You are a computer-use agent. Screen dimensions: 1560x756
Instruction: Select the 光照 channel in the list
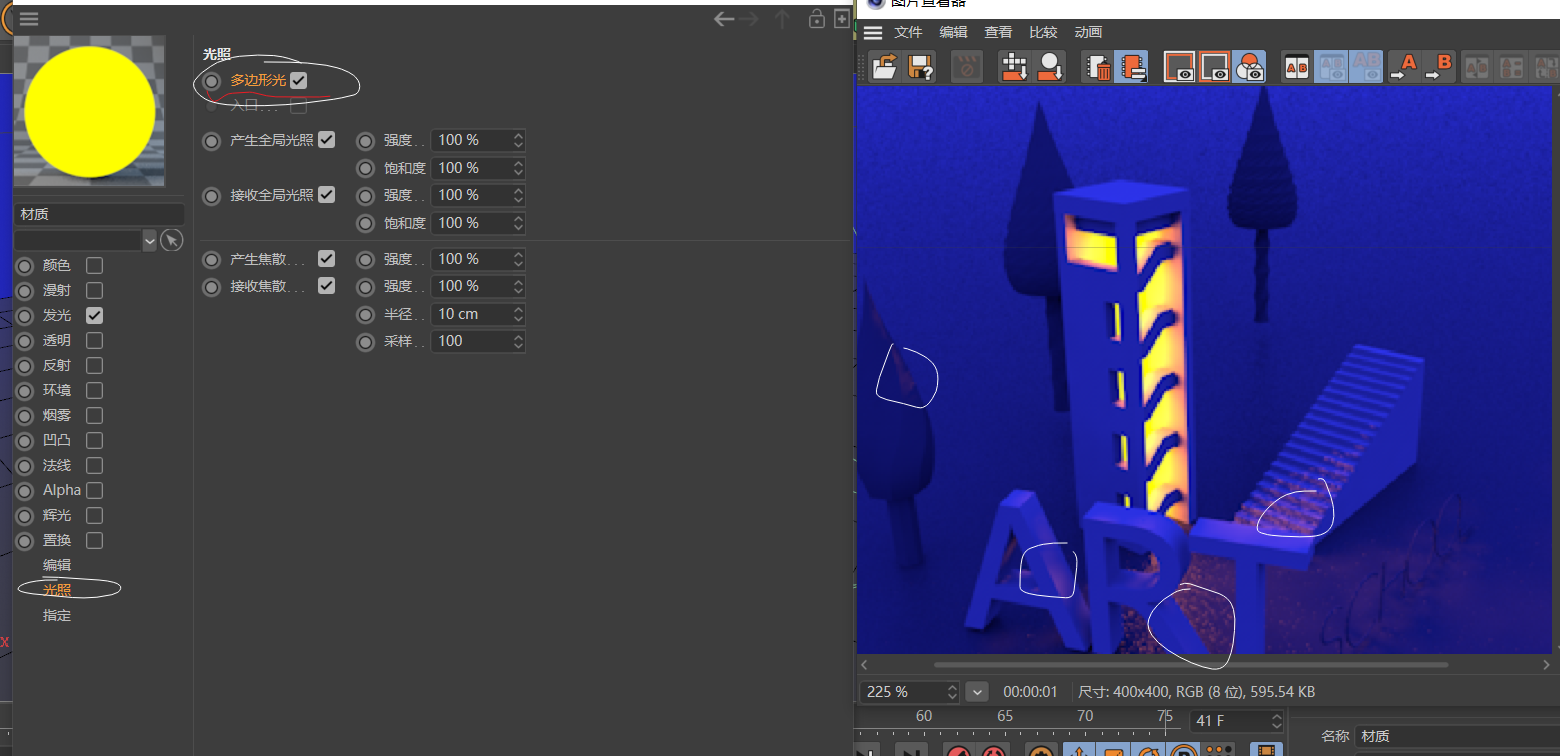point(57,590)
